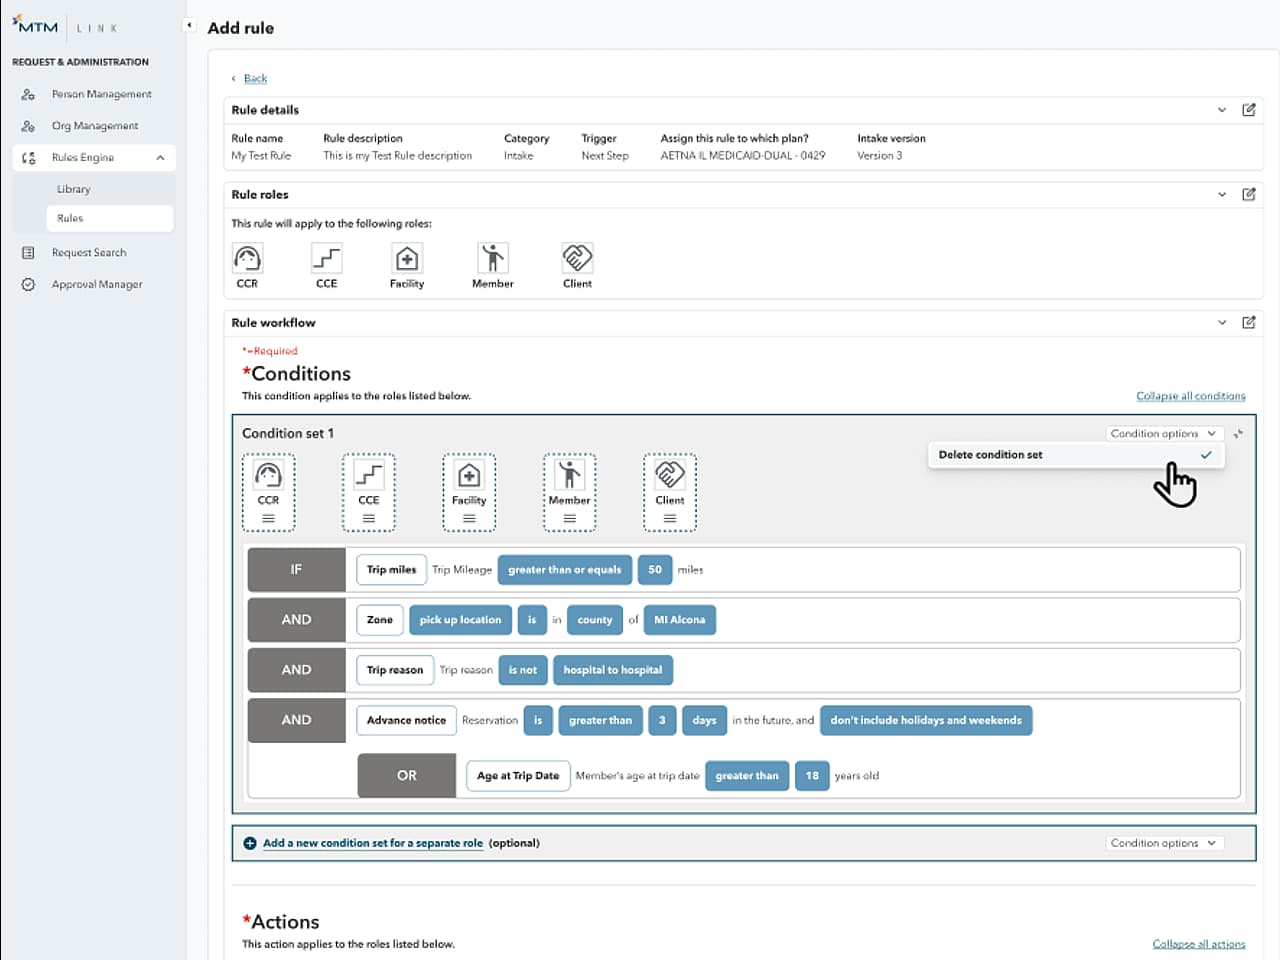Screen dimensions: 1280x960
Task: Add a new condition set for a separate role
Action: click(x=372, y=843)
